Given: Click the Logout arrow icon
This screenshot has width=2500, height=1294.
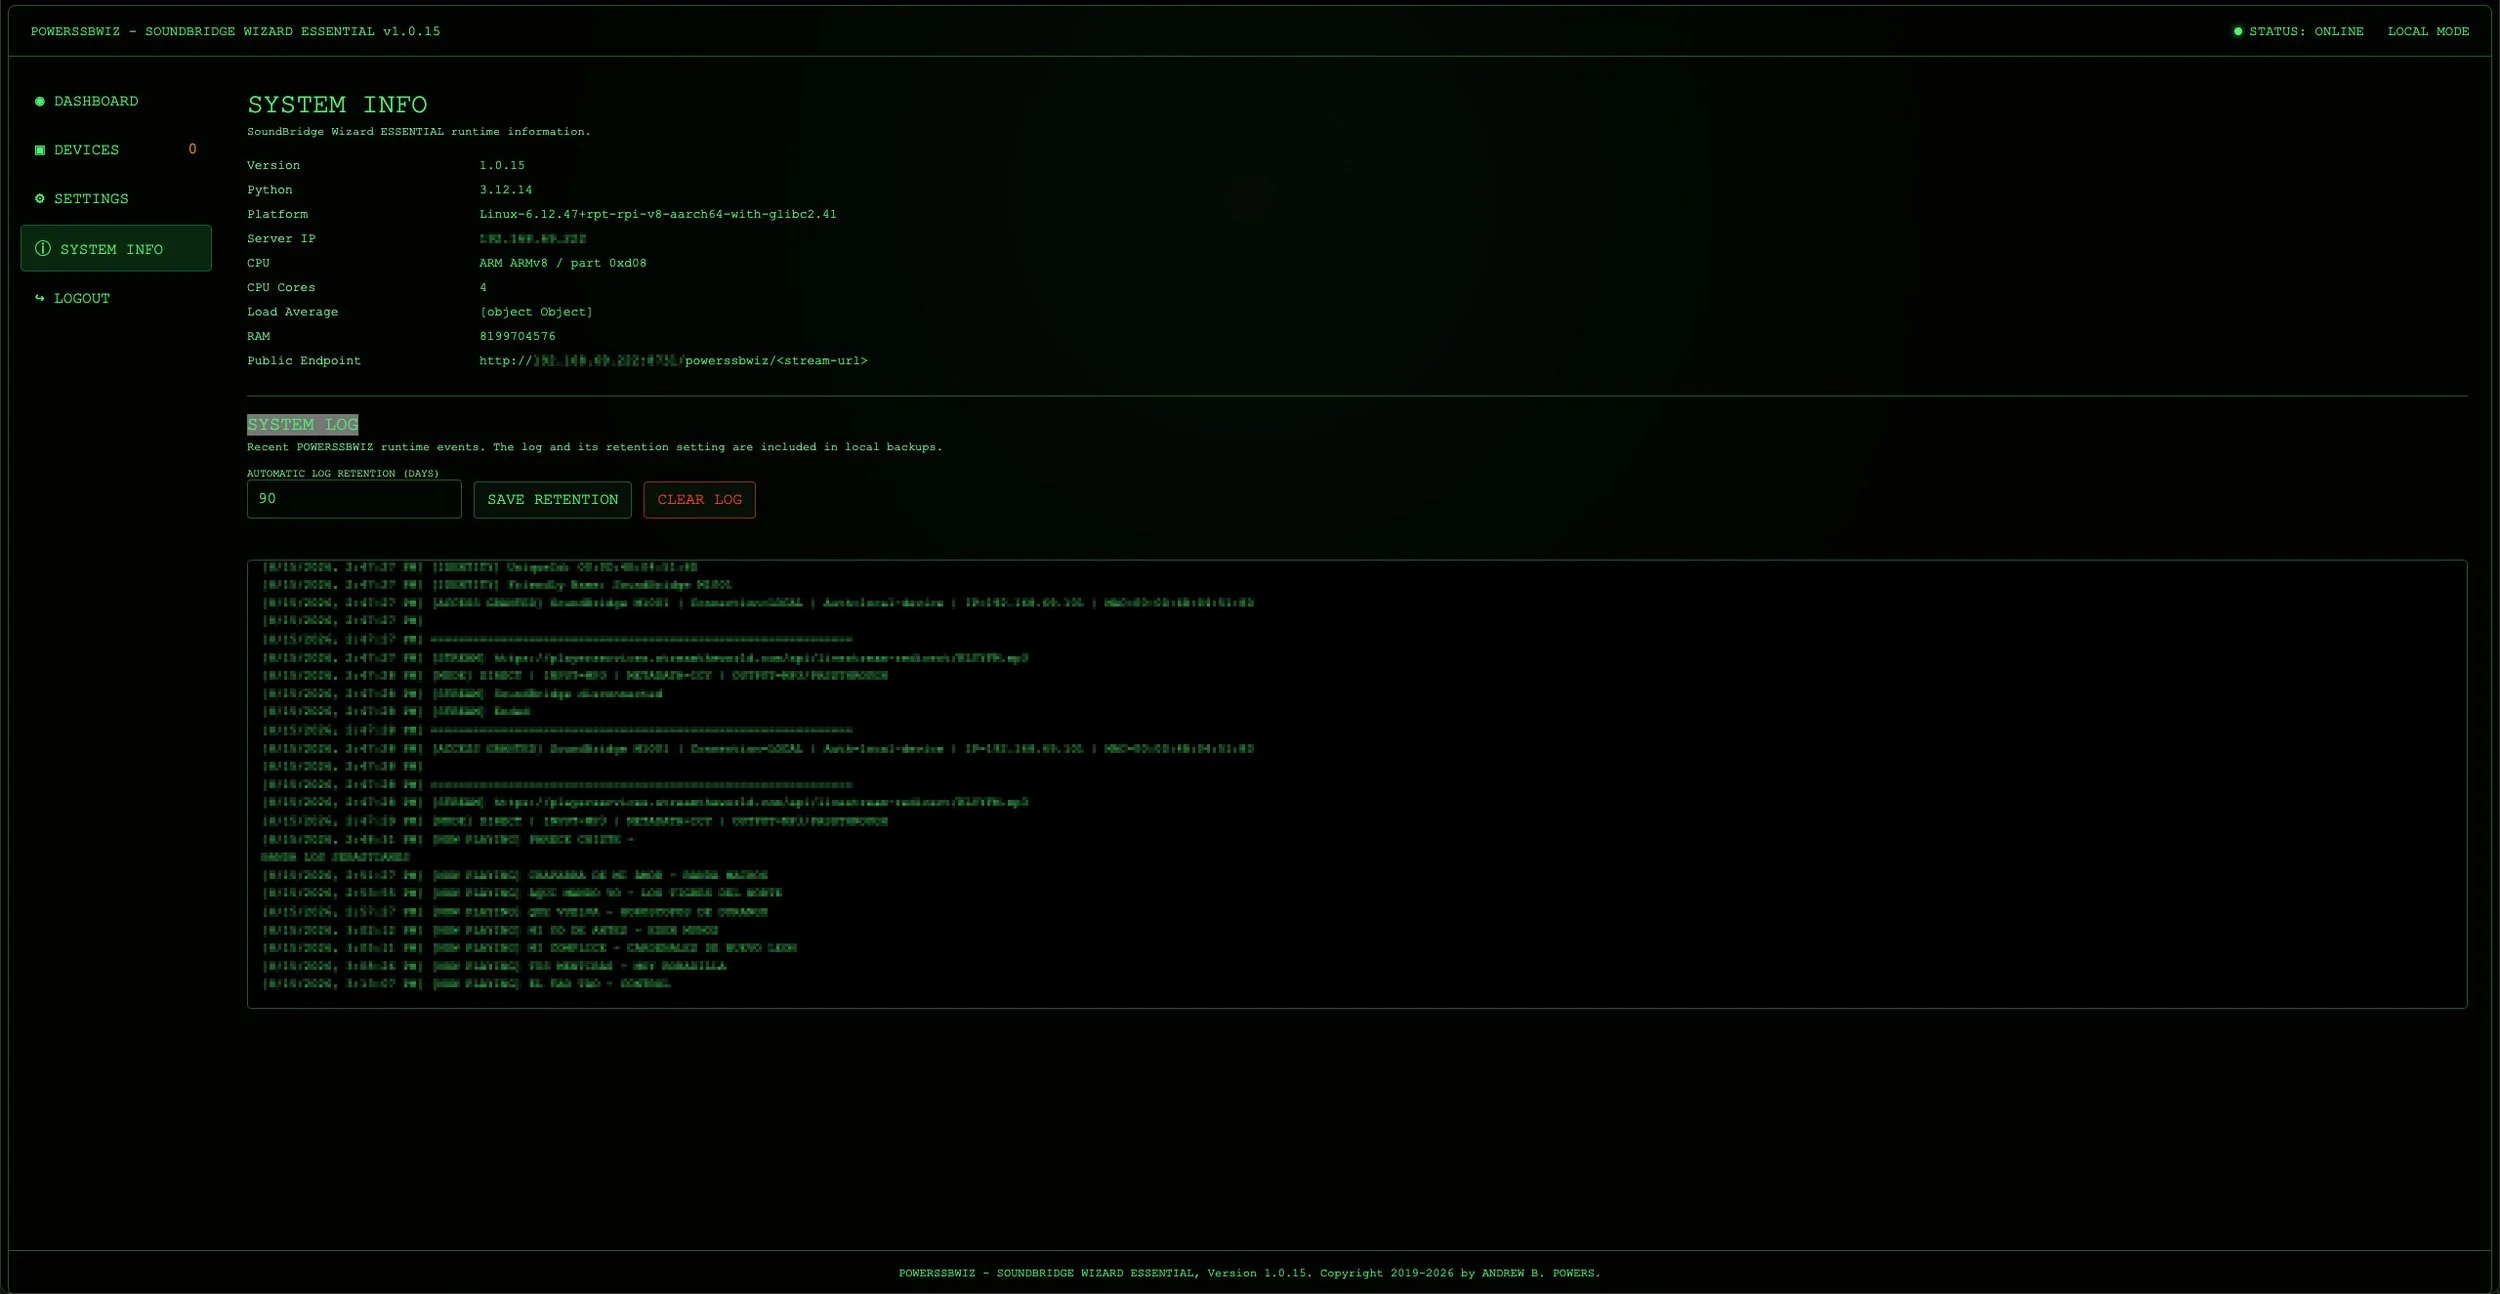Looking at the screenshot, I should (x=40, y=298).
